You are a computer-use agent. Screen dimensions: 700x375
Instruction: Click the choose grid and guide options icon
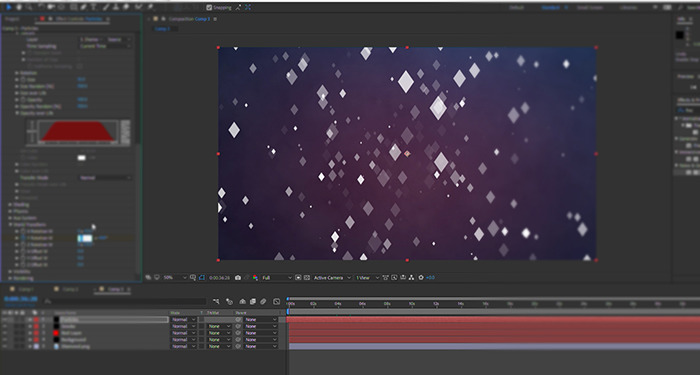click(193, 278)
